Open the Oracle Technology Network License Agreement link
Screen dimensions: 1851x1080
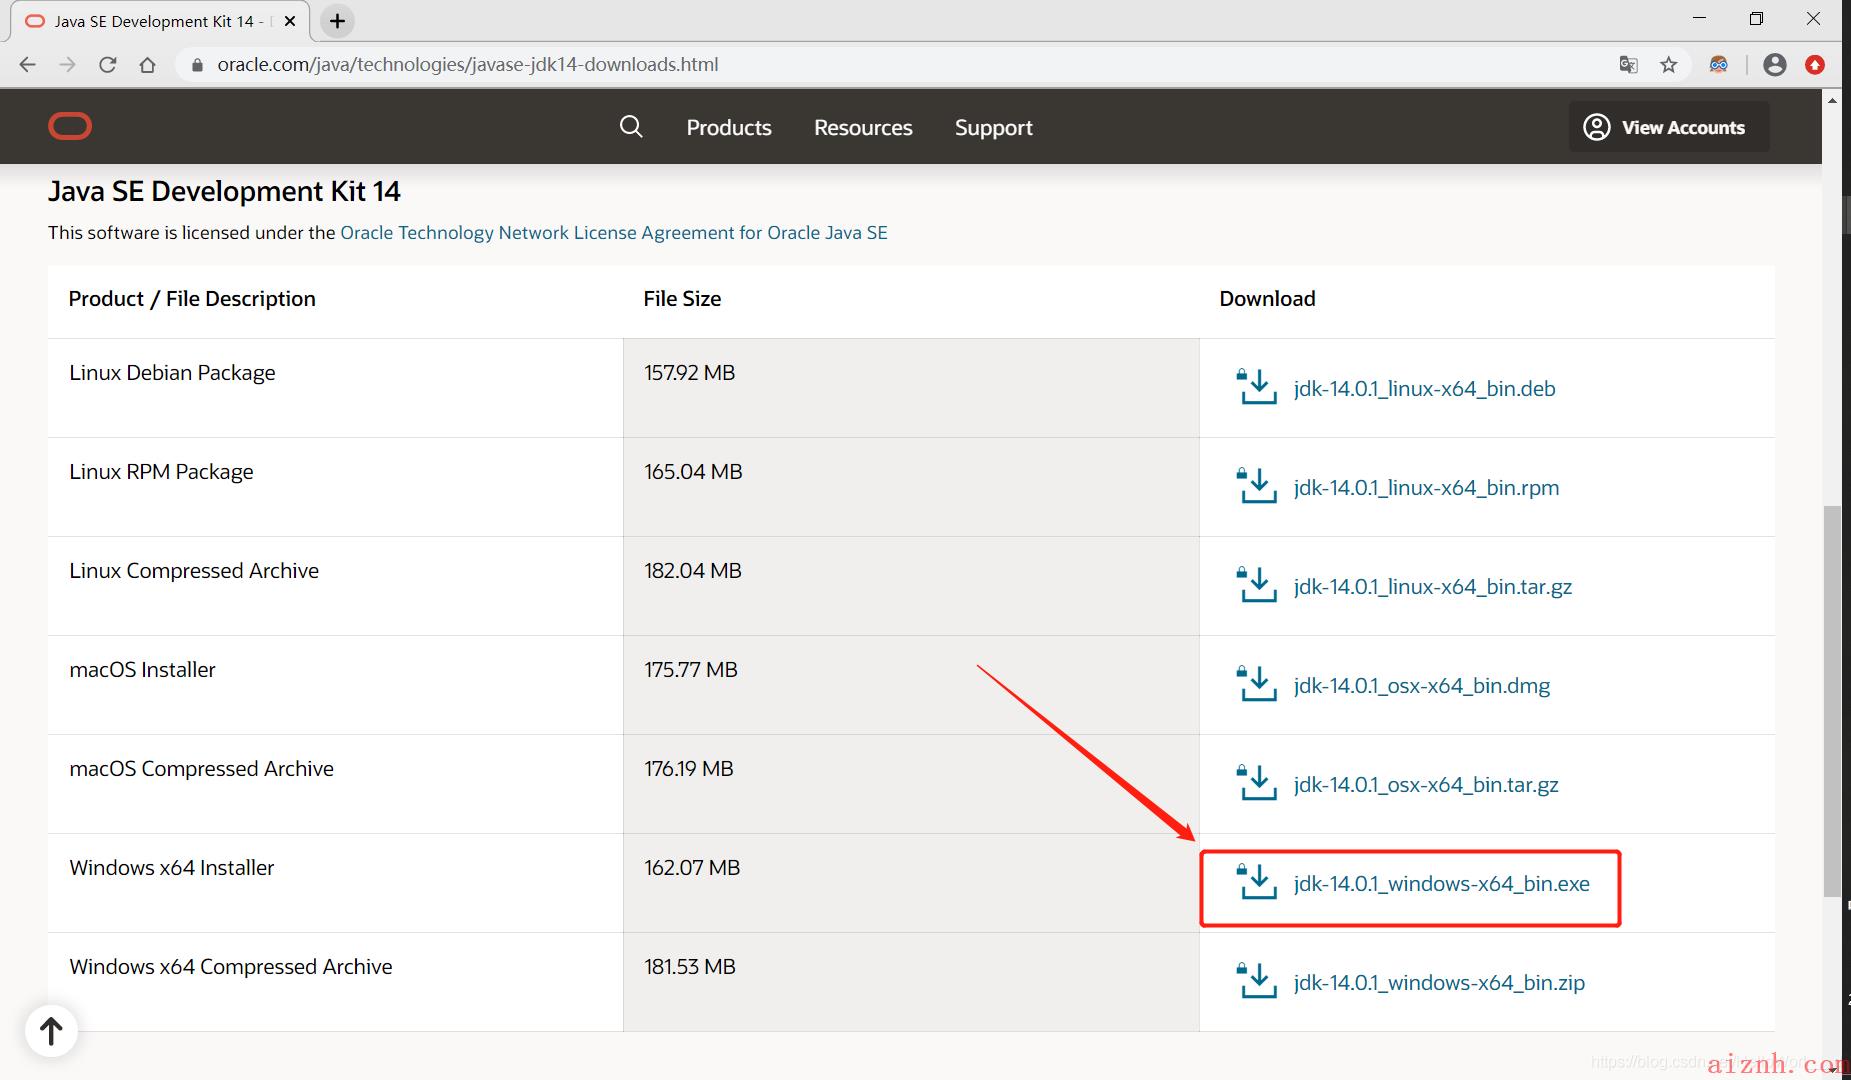tap(614, 233)
